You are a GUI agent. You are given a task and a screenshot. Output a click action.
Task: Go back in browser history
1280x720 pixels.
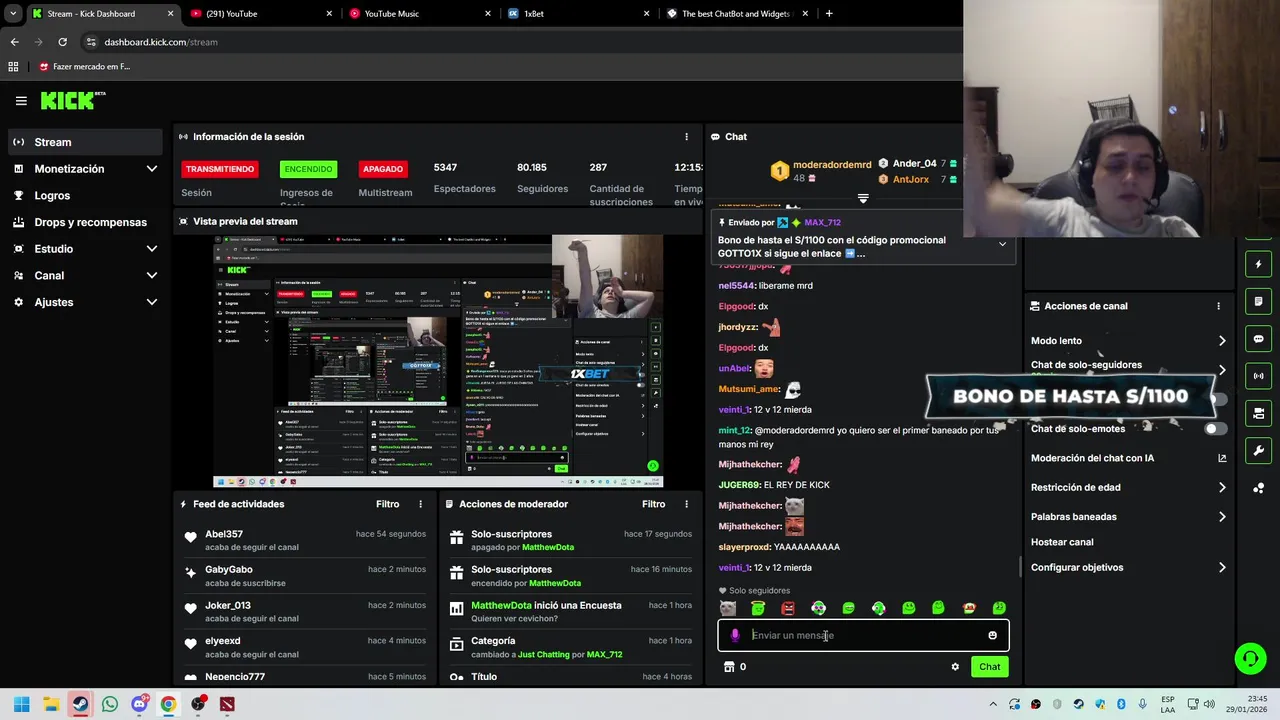(14, 42)
